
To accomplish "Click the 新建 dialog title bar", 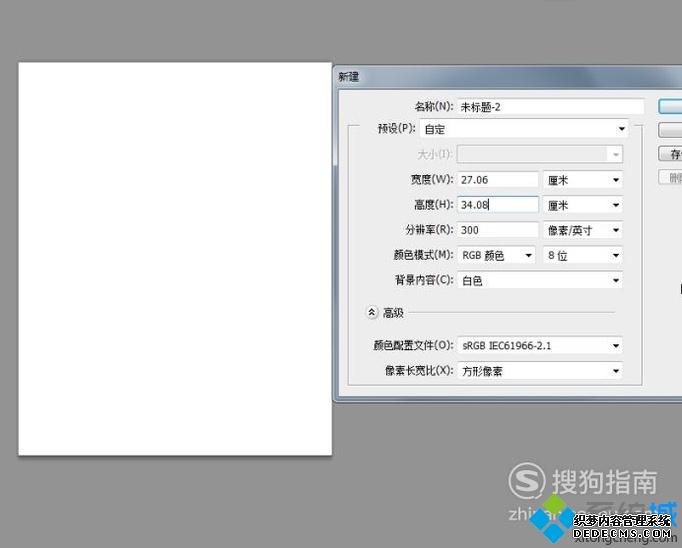I will click(x=508, y=77).
